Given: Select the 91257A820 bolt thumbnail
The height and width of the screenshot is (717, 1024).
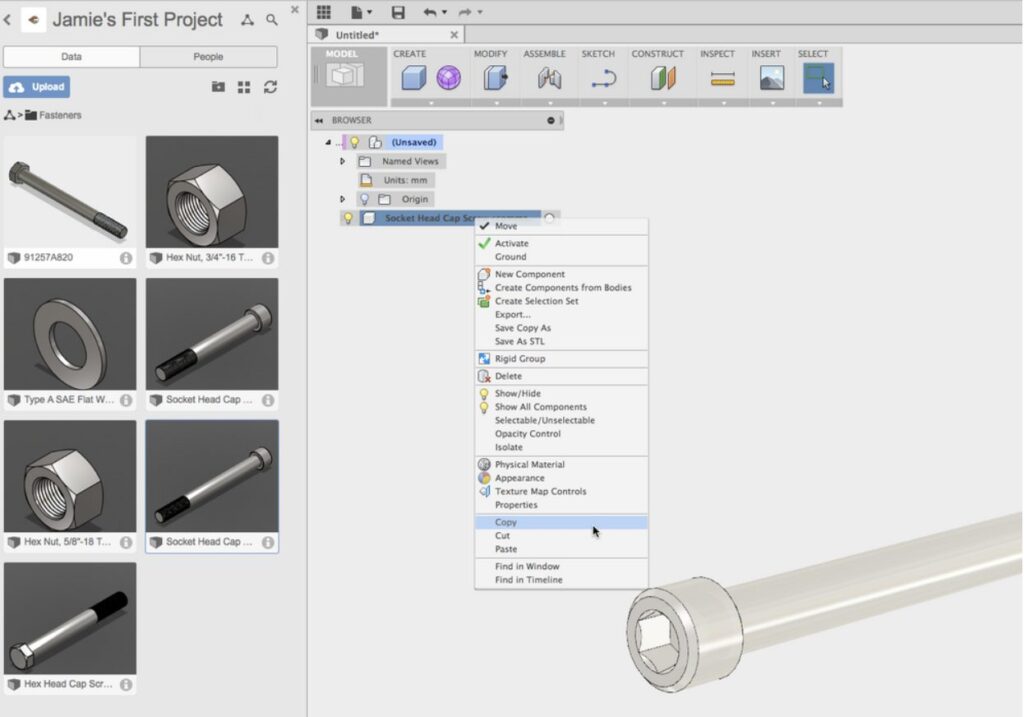Looking at the screenshot, I should 69,190.
